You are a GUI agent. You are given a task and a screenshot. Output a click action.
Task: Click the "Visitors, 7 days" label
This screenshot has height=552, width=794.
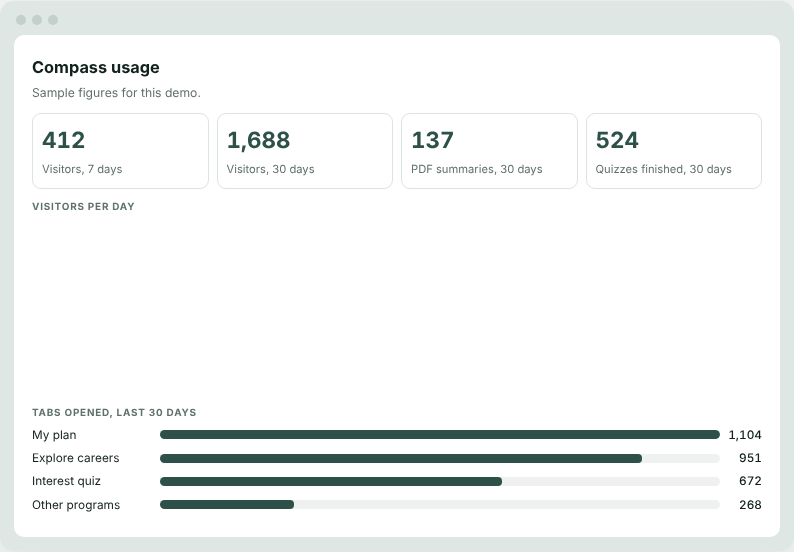coord(82,169)
